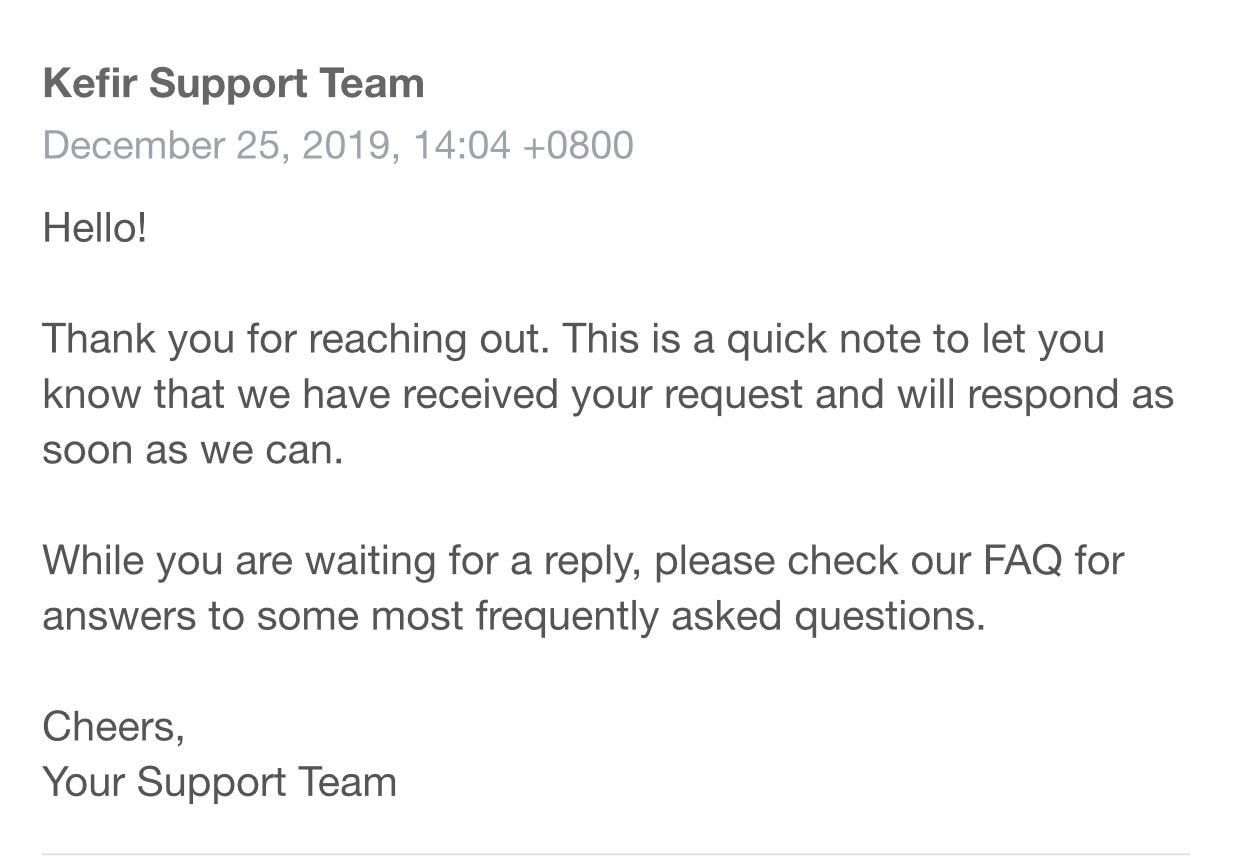Screen dimensions: 1242x862
Task: Click the word "answers" in the message
Action: point(119,616)
